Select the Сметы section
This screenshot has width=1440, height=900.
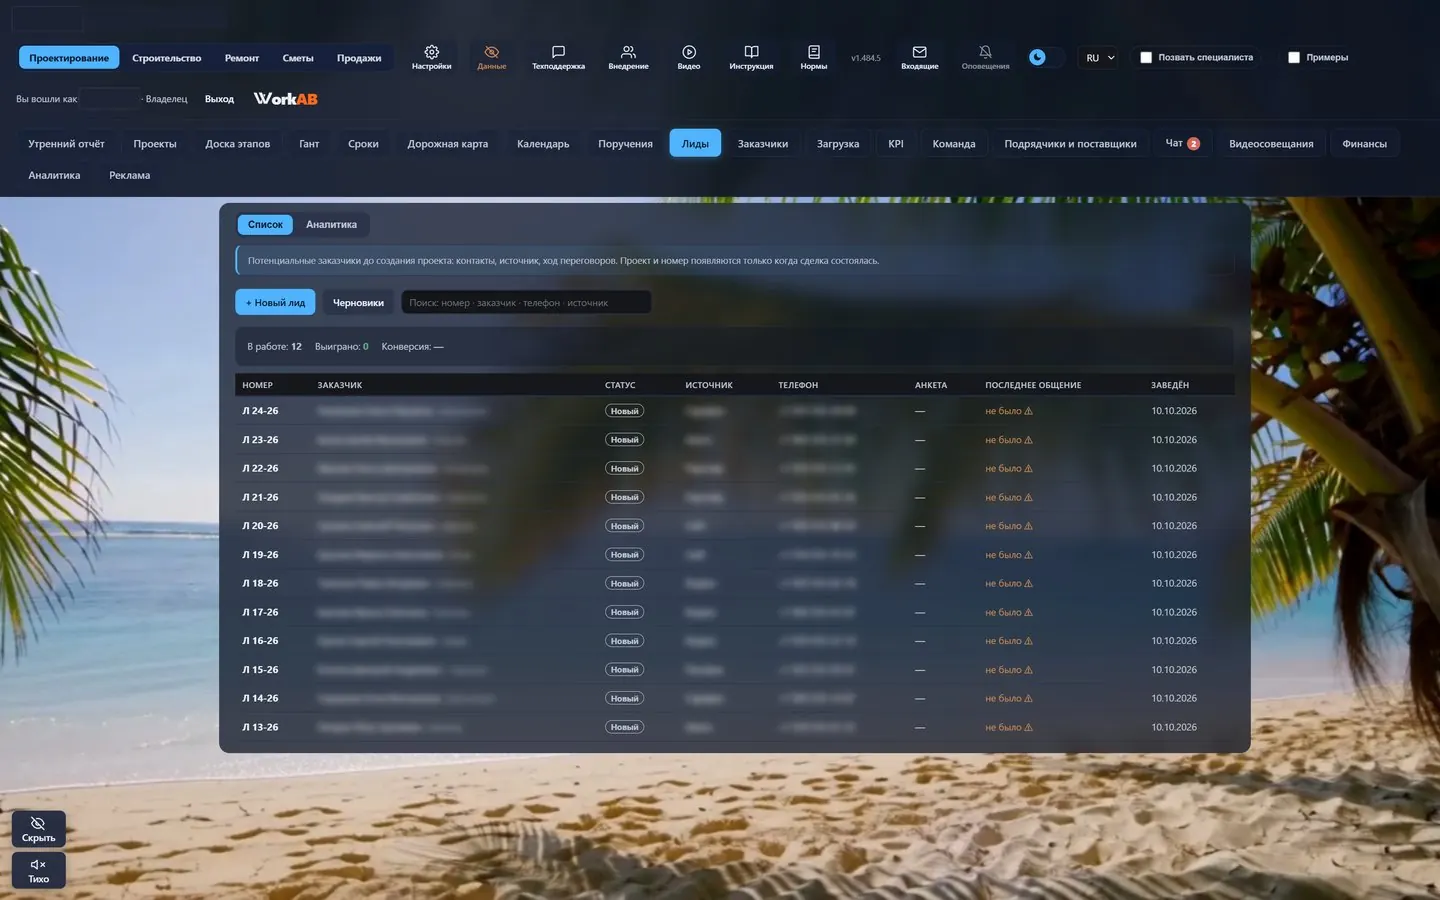298,58
